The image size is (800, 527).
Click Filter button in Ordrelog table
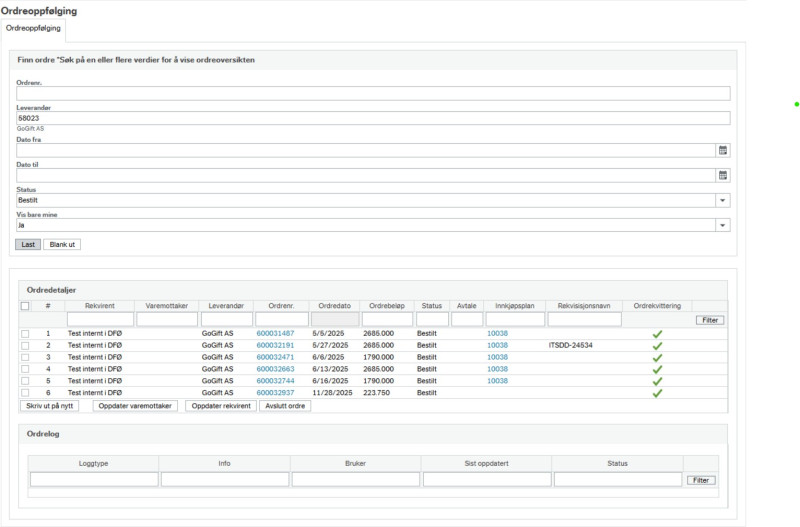(x=701, y=480)
